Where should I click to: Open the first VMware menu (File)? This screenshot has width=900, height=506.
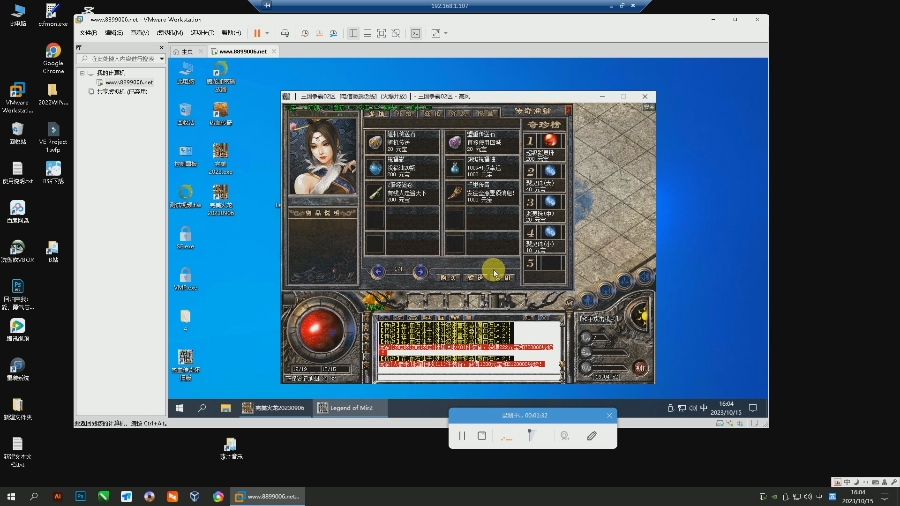[88, 33]
